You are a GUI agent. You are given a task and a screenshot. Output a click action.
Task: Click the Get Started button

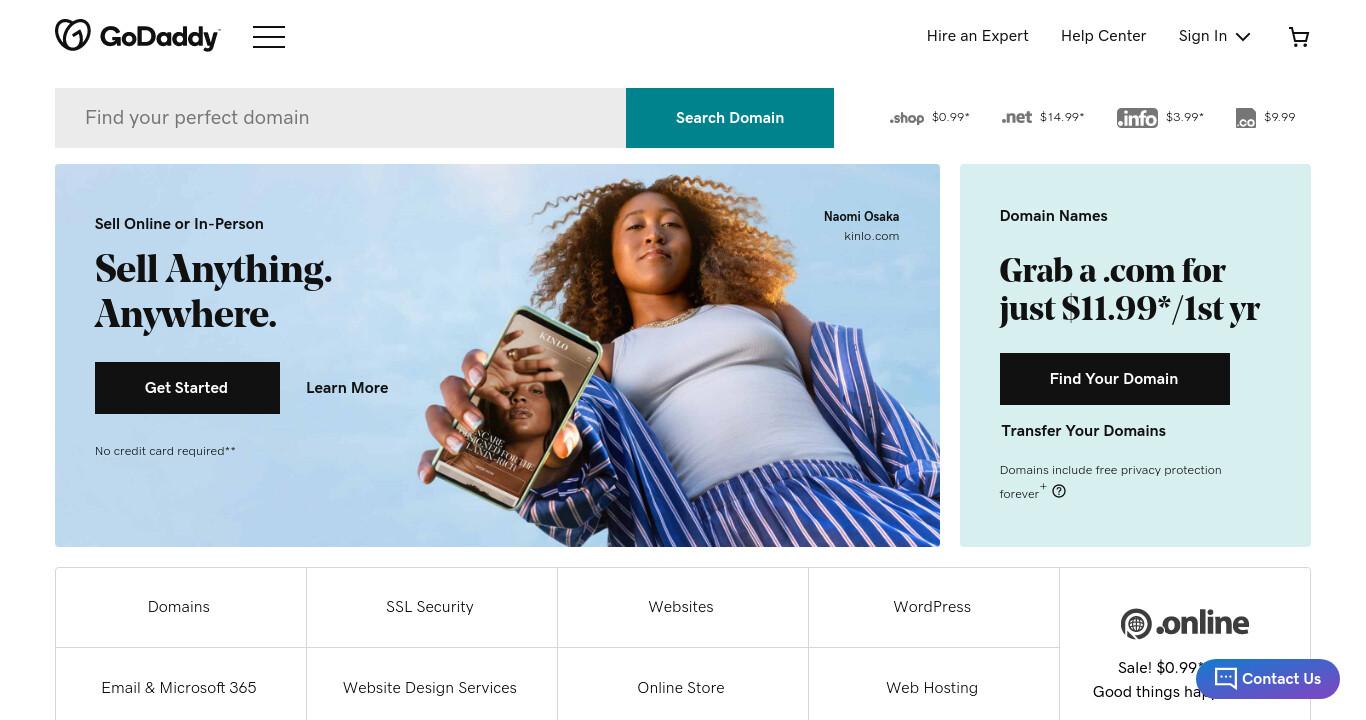187,388
